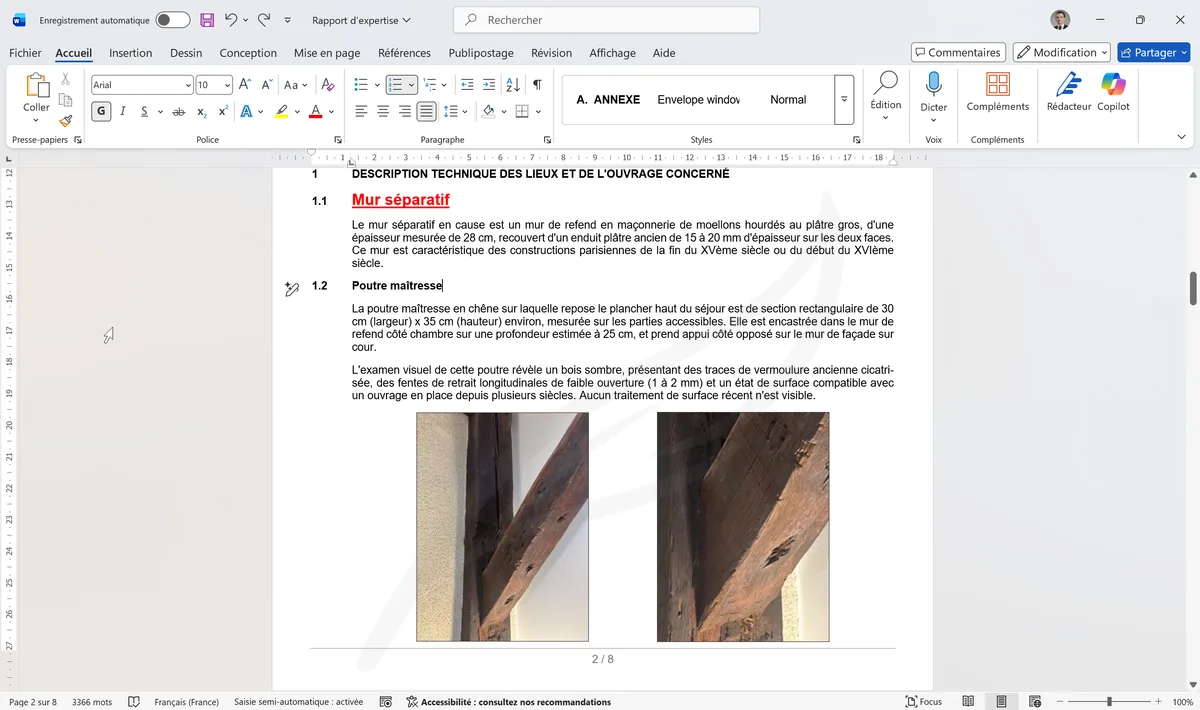
Task: Open the sort dialog with the Trier icon
Action: click(513, 84)
